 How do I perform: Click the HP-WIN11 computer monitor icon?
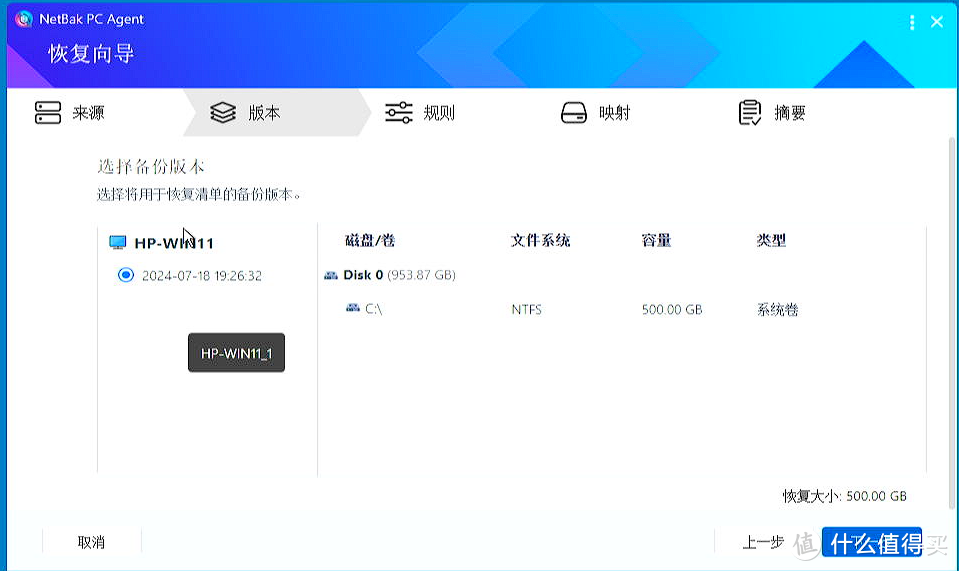[117, 243]
